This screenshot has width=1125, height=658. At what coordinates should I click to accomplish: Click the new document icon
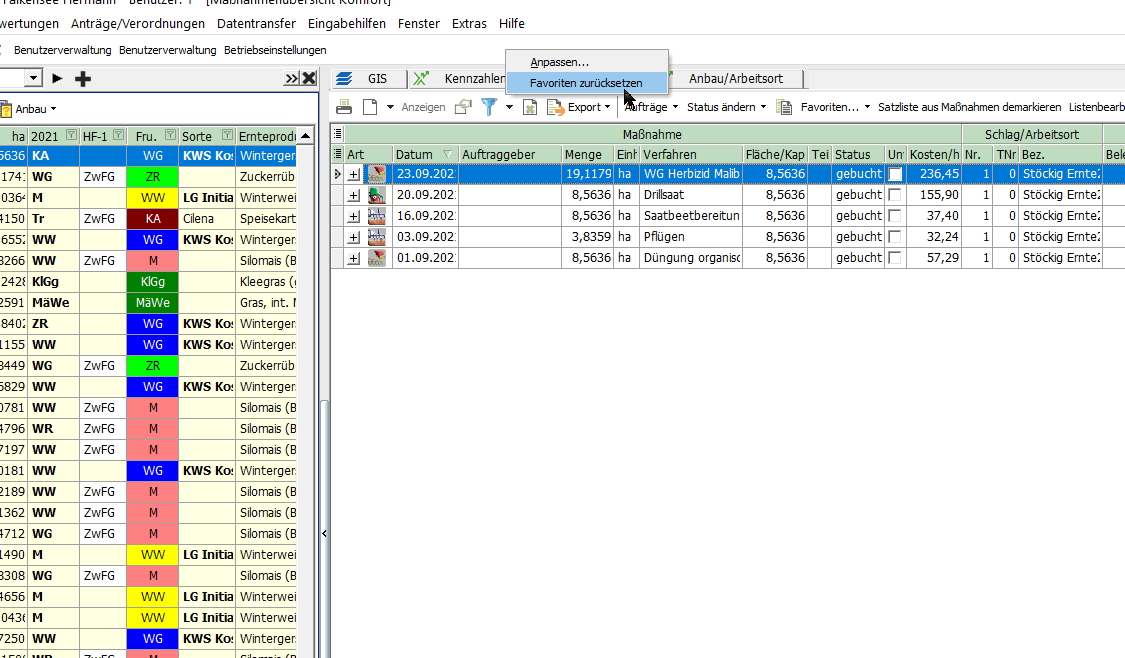(370, 107)
